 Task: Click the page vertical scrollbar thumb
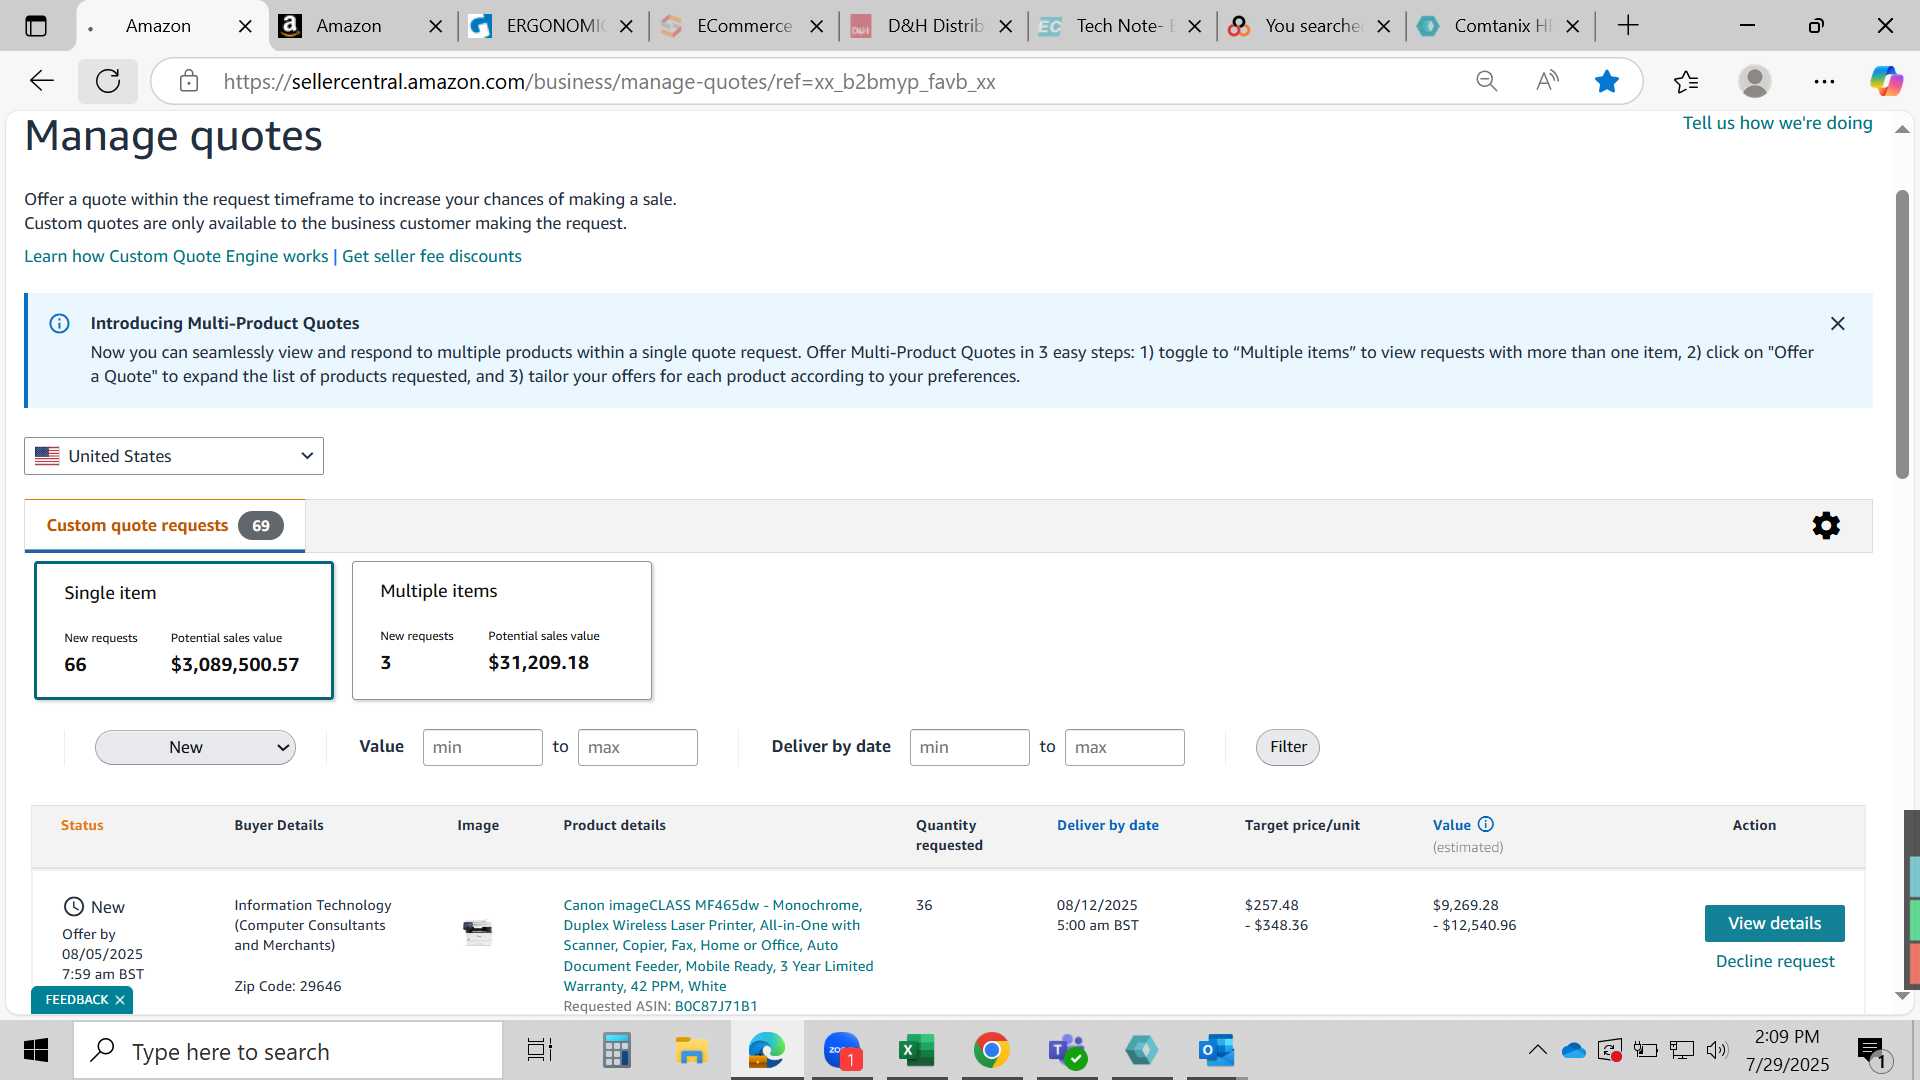[x=1902, y=334]
